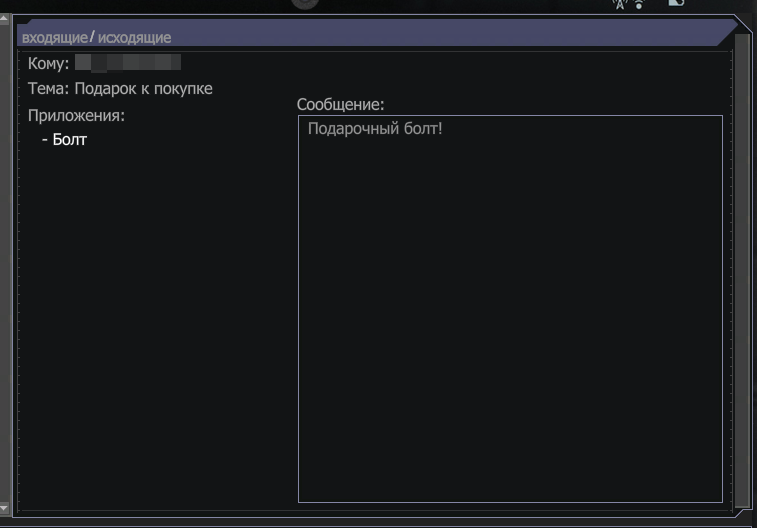
Task: Switch to the исходящие tab
Action: pos(134,38)
